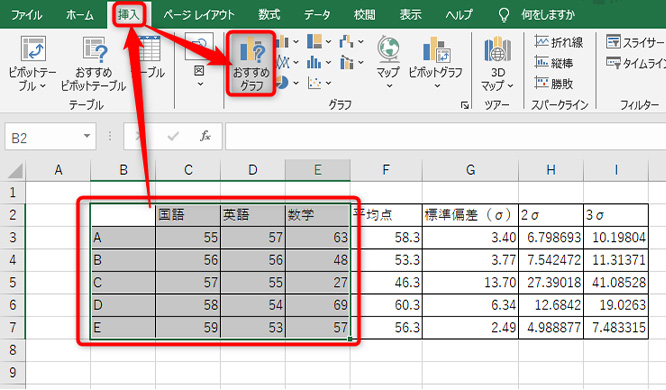Select column I header
The height and width of the screenshot is (390, 666).
(616, 170)
